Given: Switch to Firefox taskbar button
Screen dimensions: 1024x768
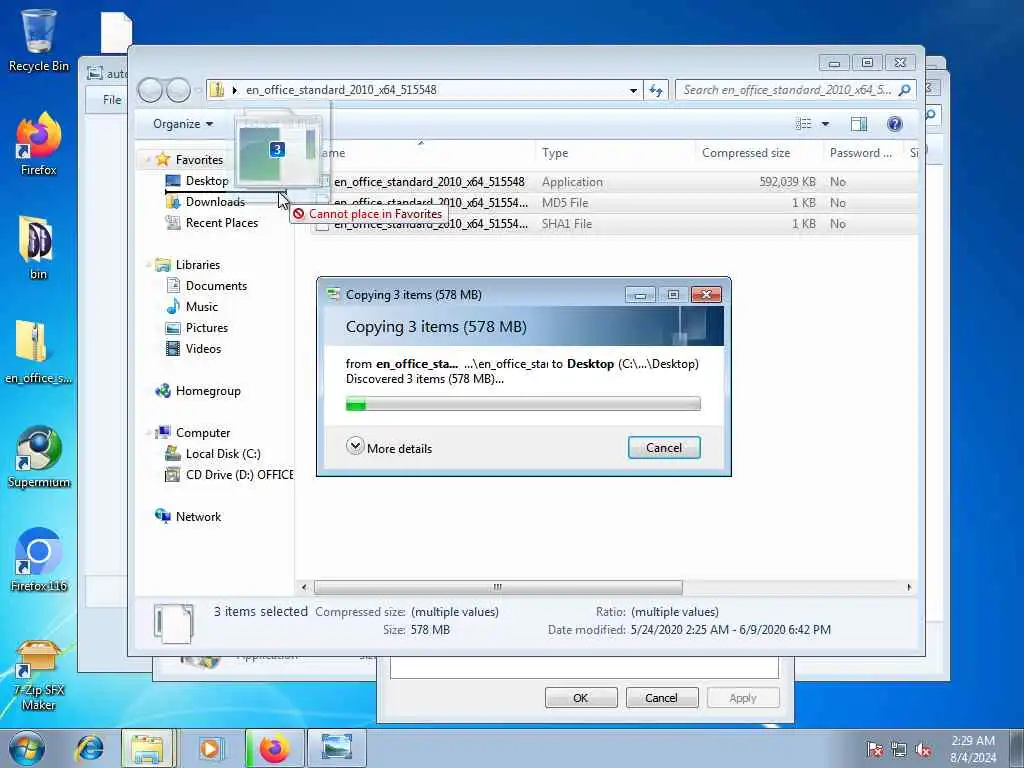Looking at the screenshot, I should click(x=274, y=748).
